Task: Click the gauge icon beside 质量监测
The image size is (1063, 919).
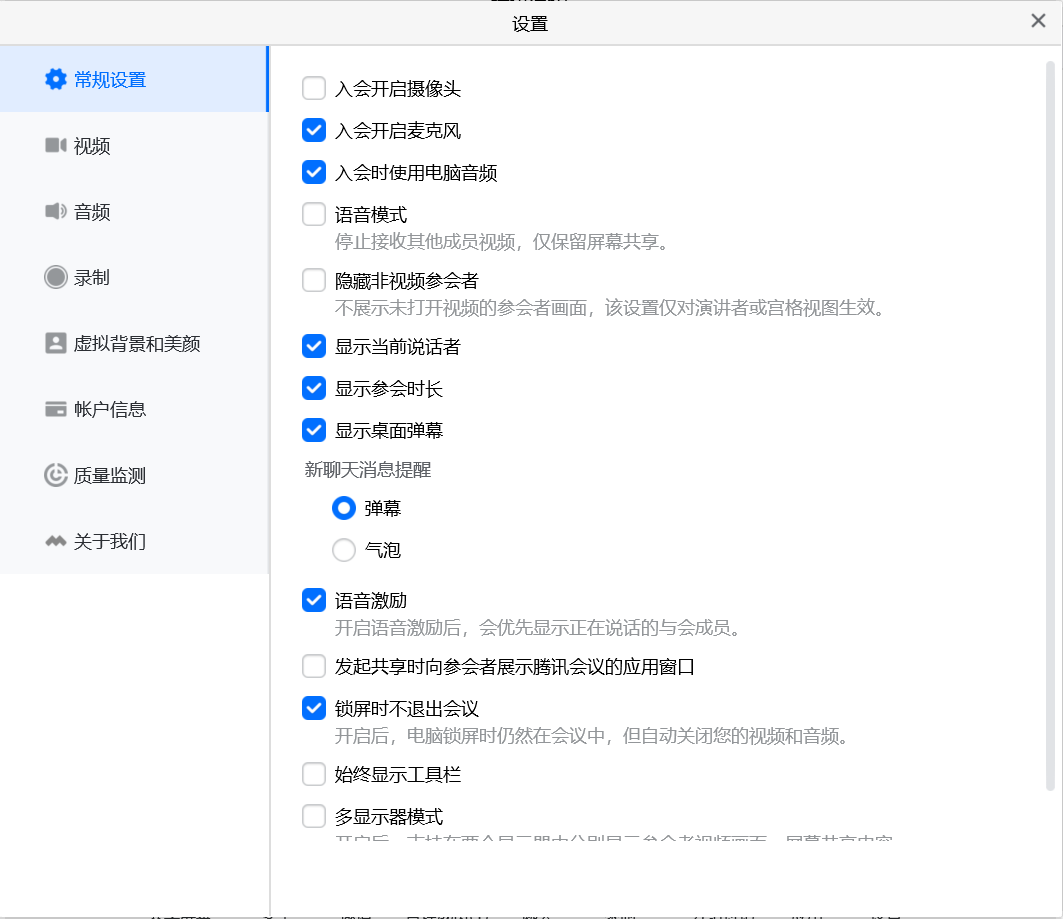Action: (56, 475)
